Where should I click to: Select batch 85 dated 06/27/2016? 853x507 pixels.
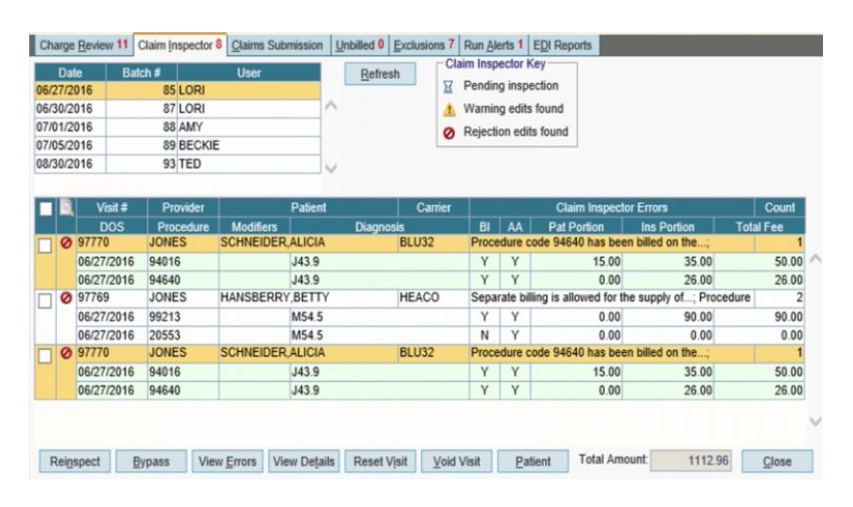[178, 90]
